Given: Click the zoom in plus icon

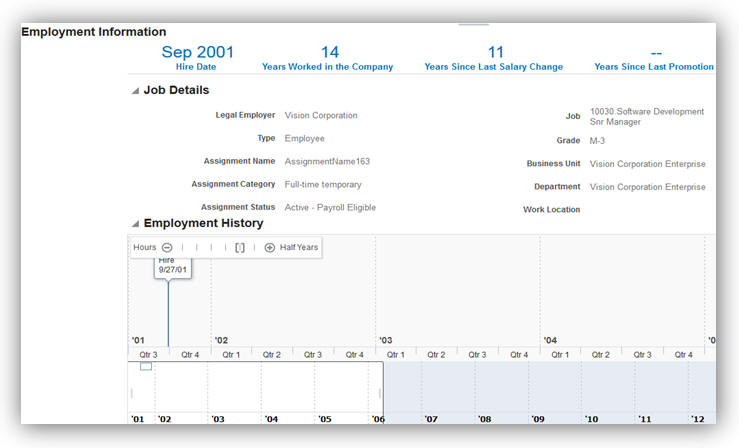Looking at the screenshot, I should tap(270, 247).
